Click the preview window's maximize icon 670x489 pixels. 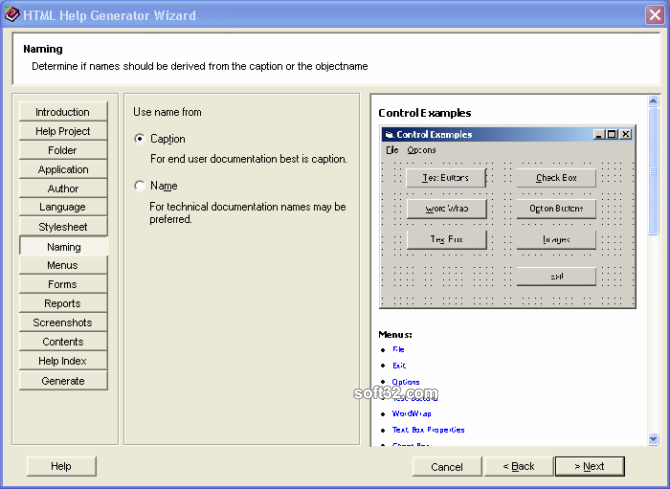point(611,134)
